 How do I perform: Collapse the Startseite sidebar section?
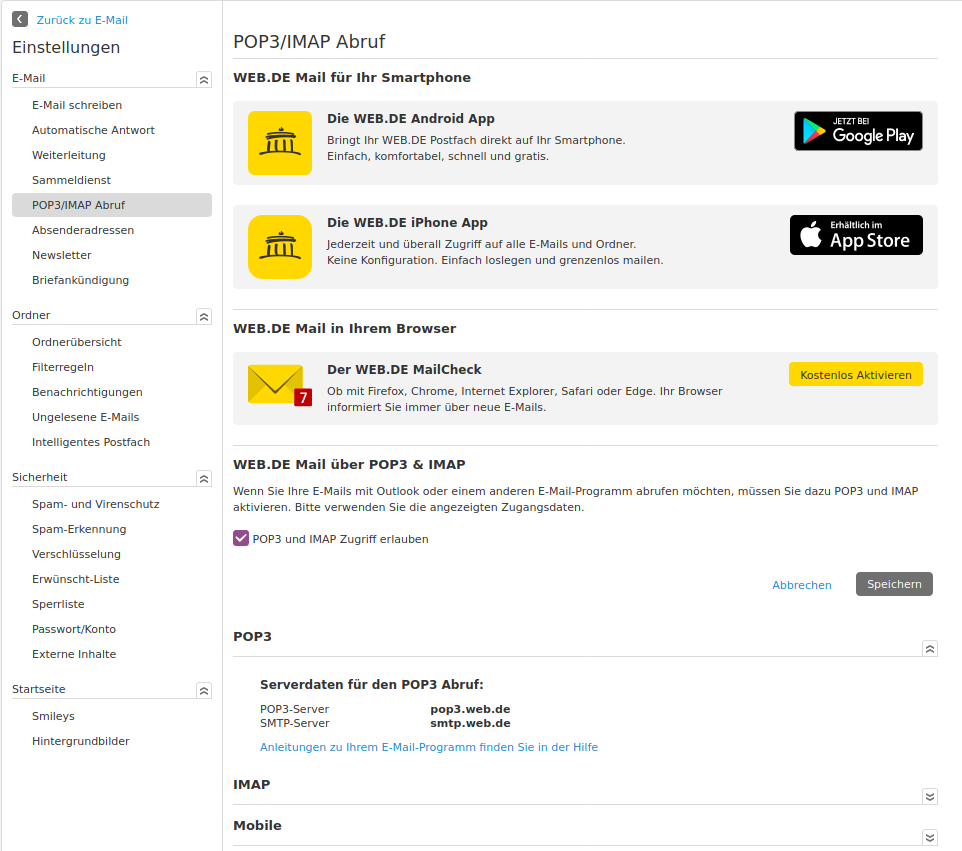pyautogui.click(x=204, y=690)
